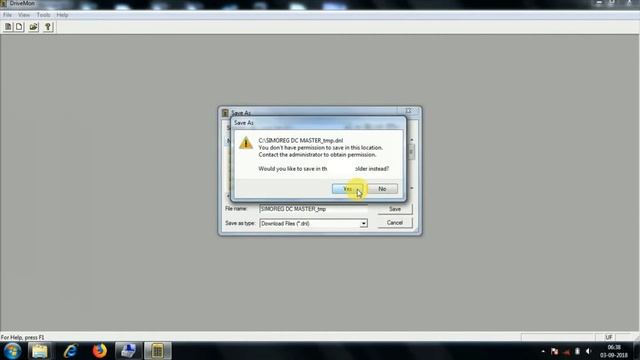
Task: Switch to the DriveMon taskbar button
Action: [158, 351]
